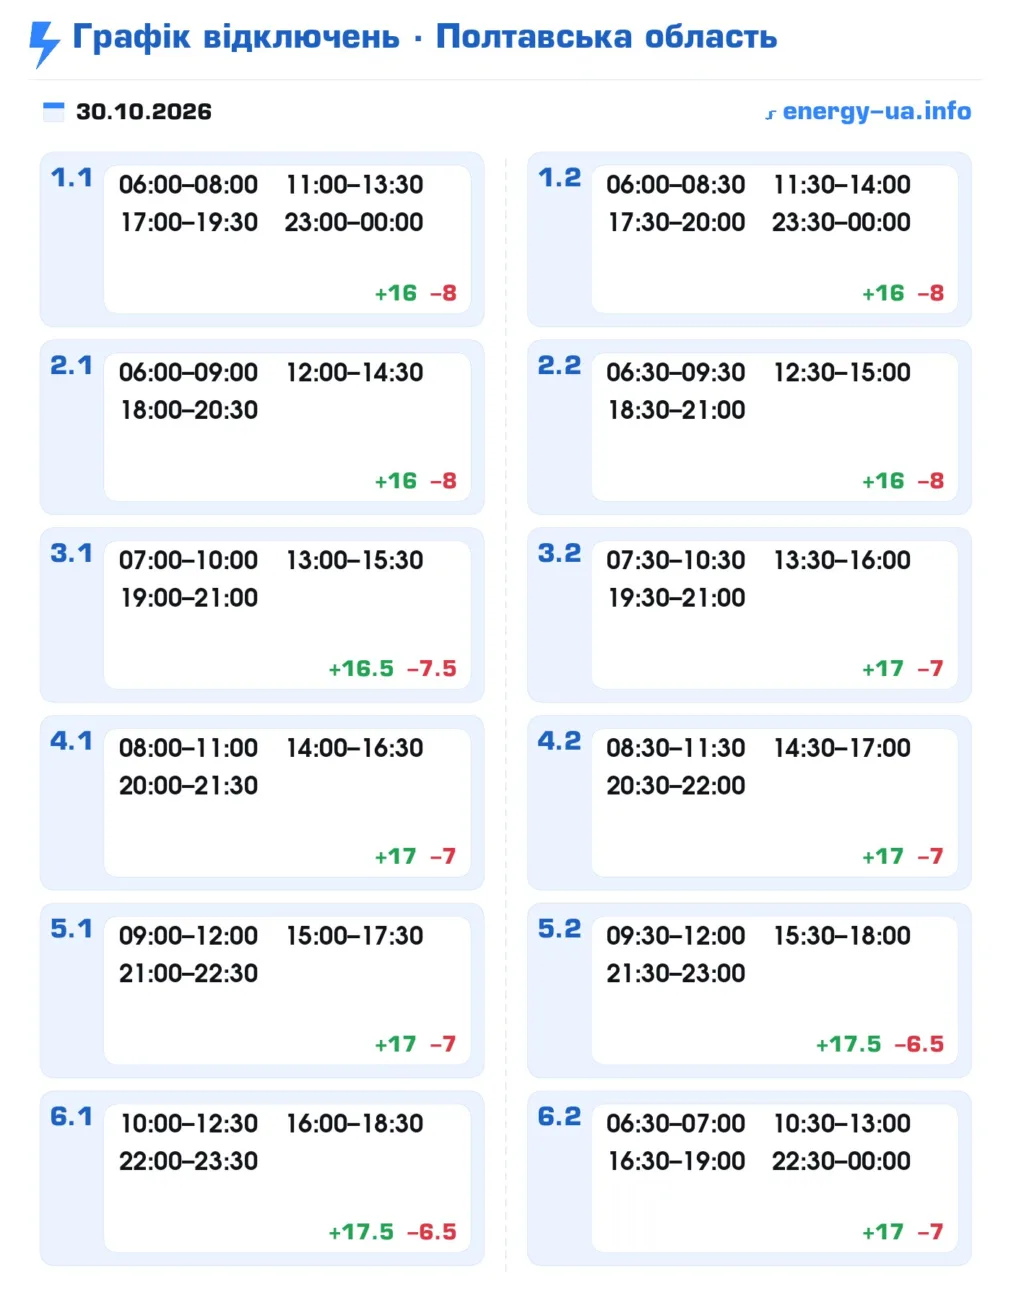1011x1300 pixels.
Task: Click the small plug icon before energy-ua.info
Action: click(771, 114)
